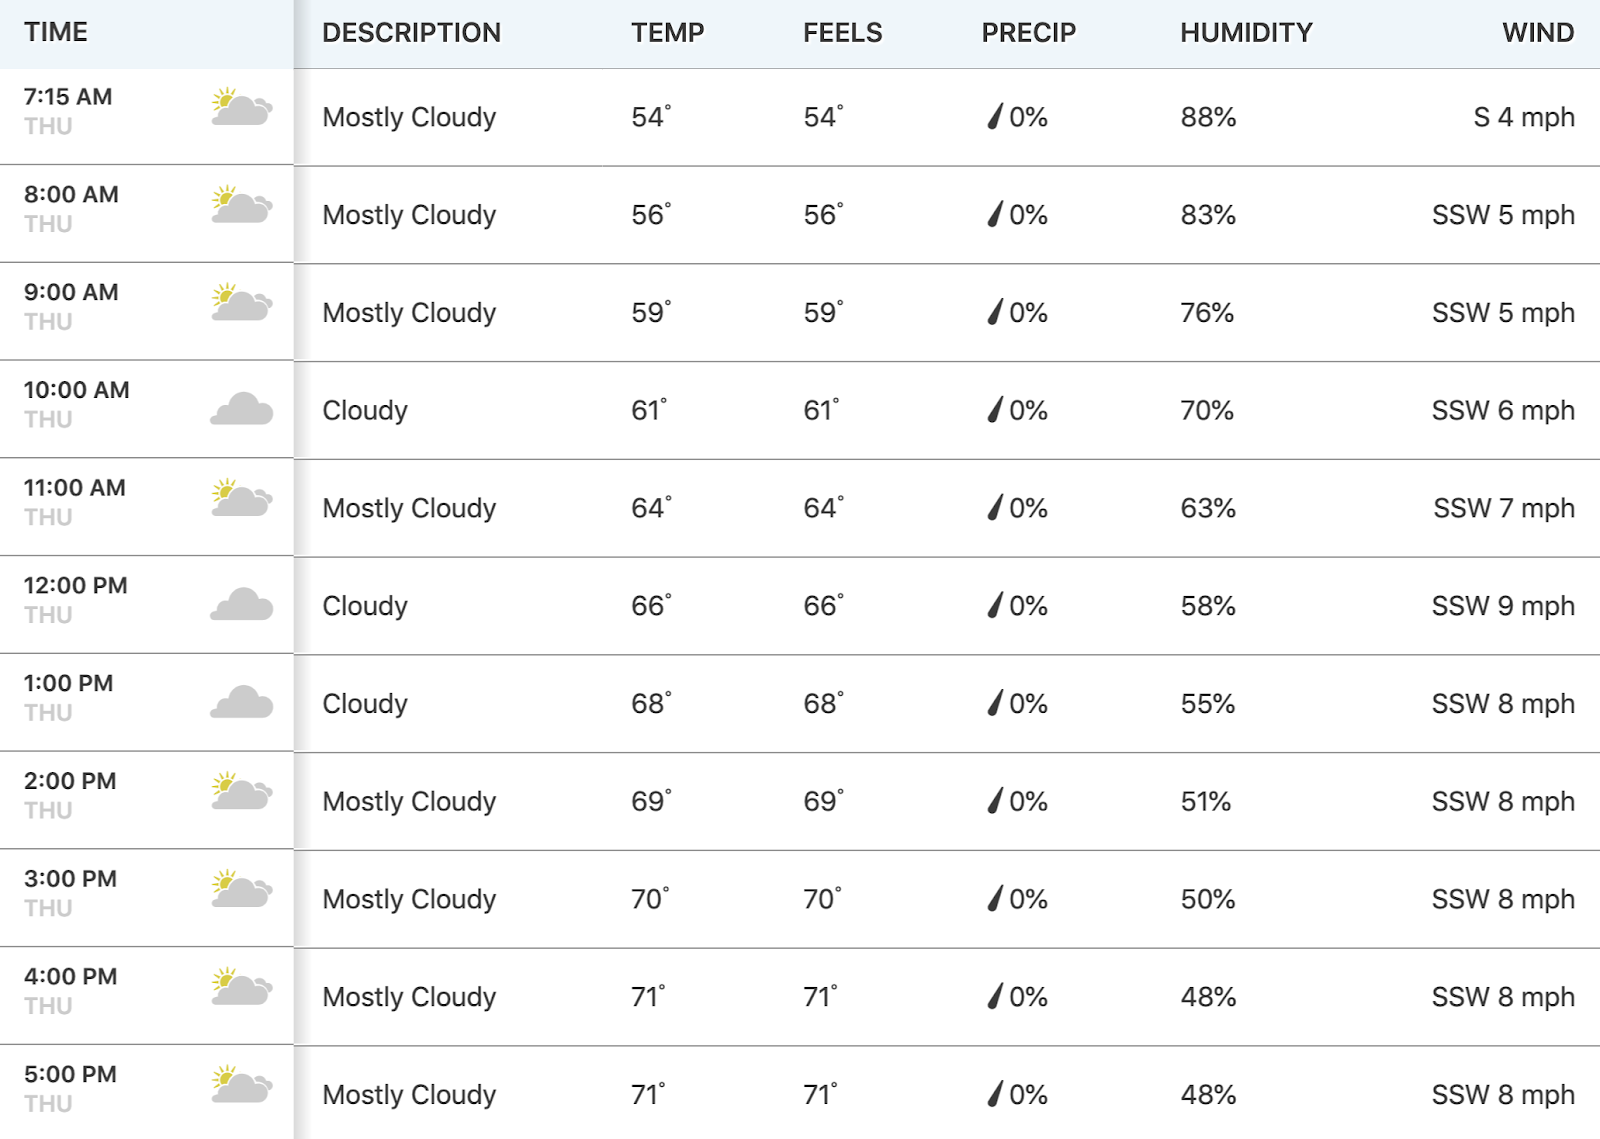Select the DESCRIPTION column header
Screen dimensions: 1600x1139
coord(411,33)
